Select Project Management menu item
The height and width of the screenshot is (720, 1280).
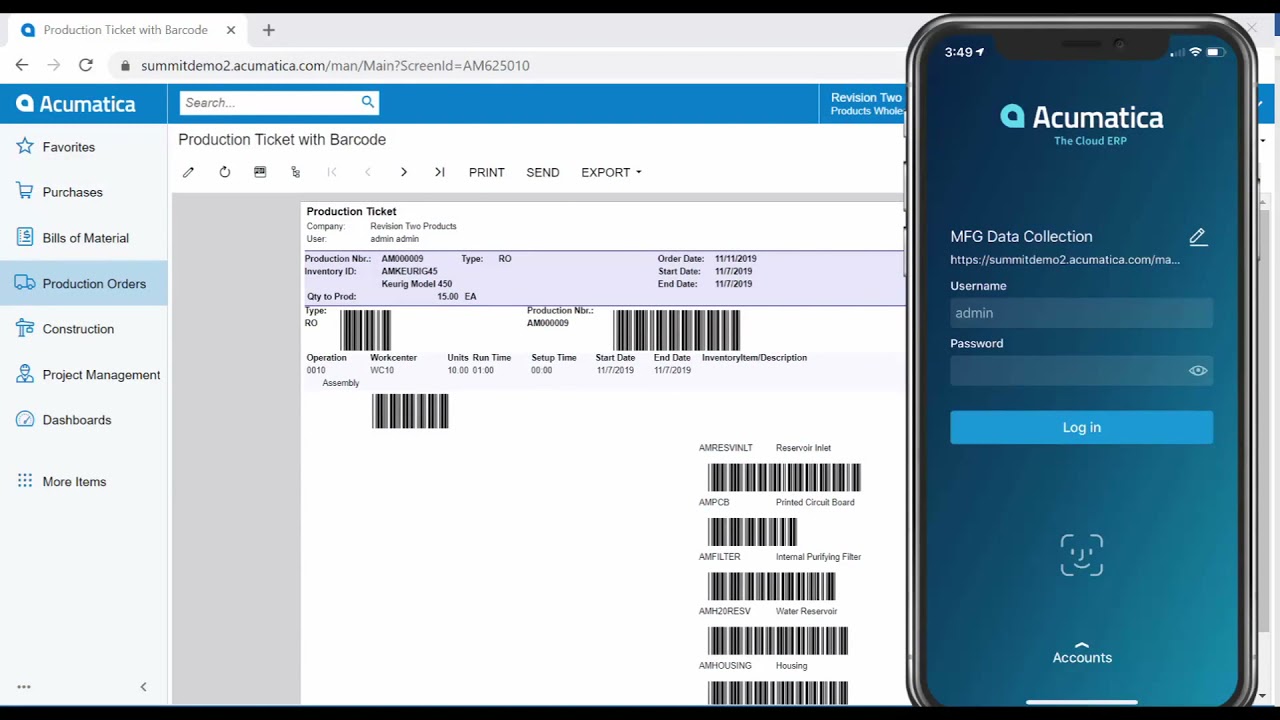(84, 375)
